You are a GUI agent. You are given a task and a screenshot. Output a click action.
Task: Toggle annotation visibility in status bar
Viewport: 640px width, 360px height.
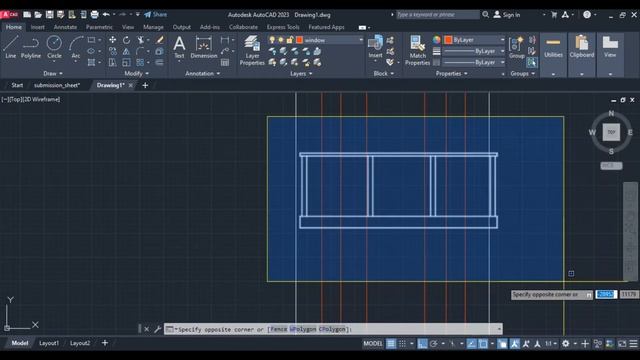tap(515, 344)
